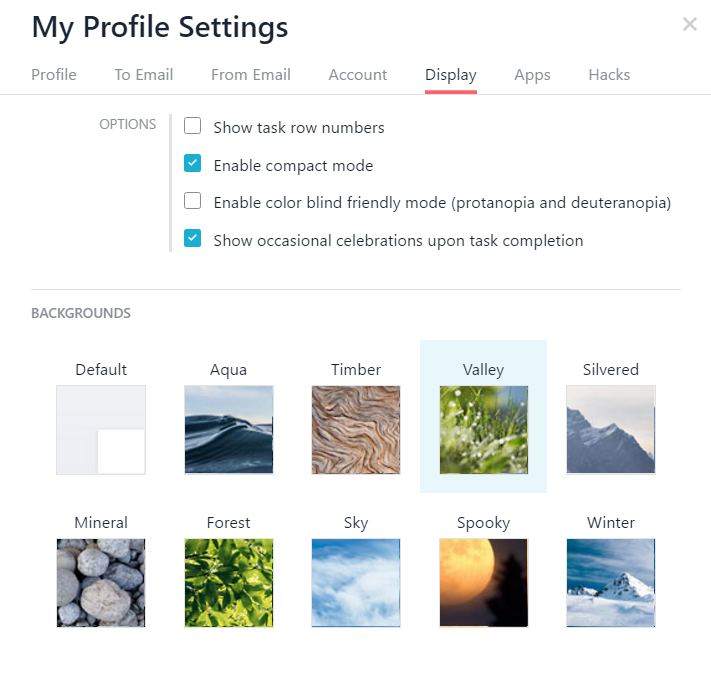
Task: Pick the Timber wood background
Action: pyautogui.click(x=356, y=429)
